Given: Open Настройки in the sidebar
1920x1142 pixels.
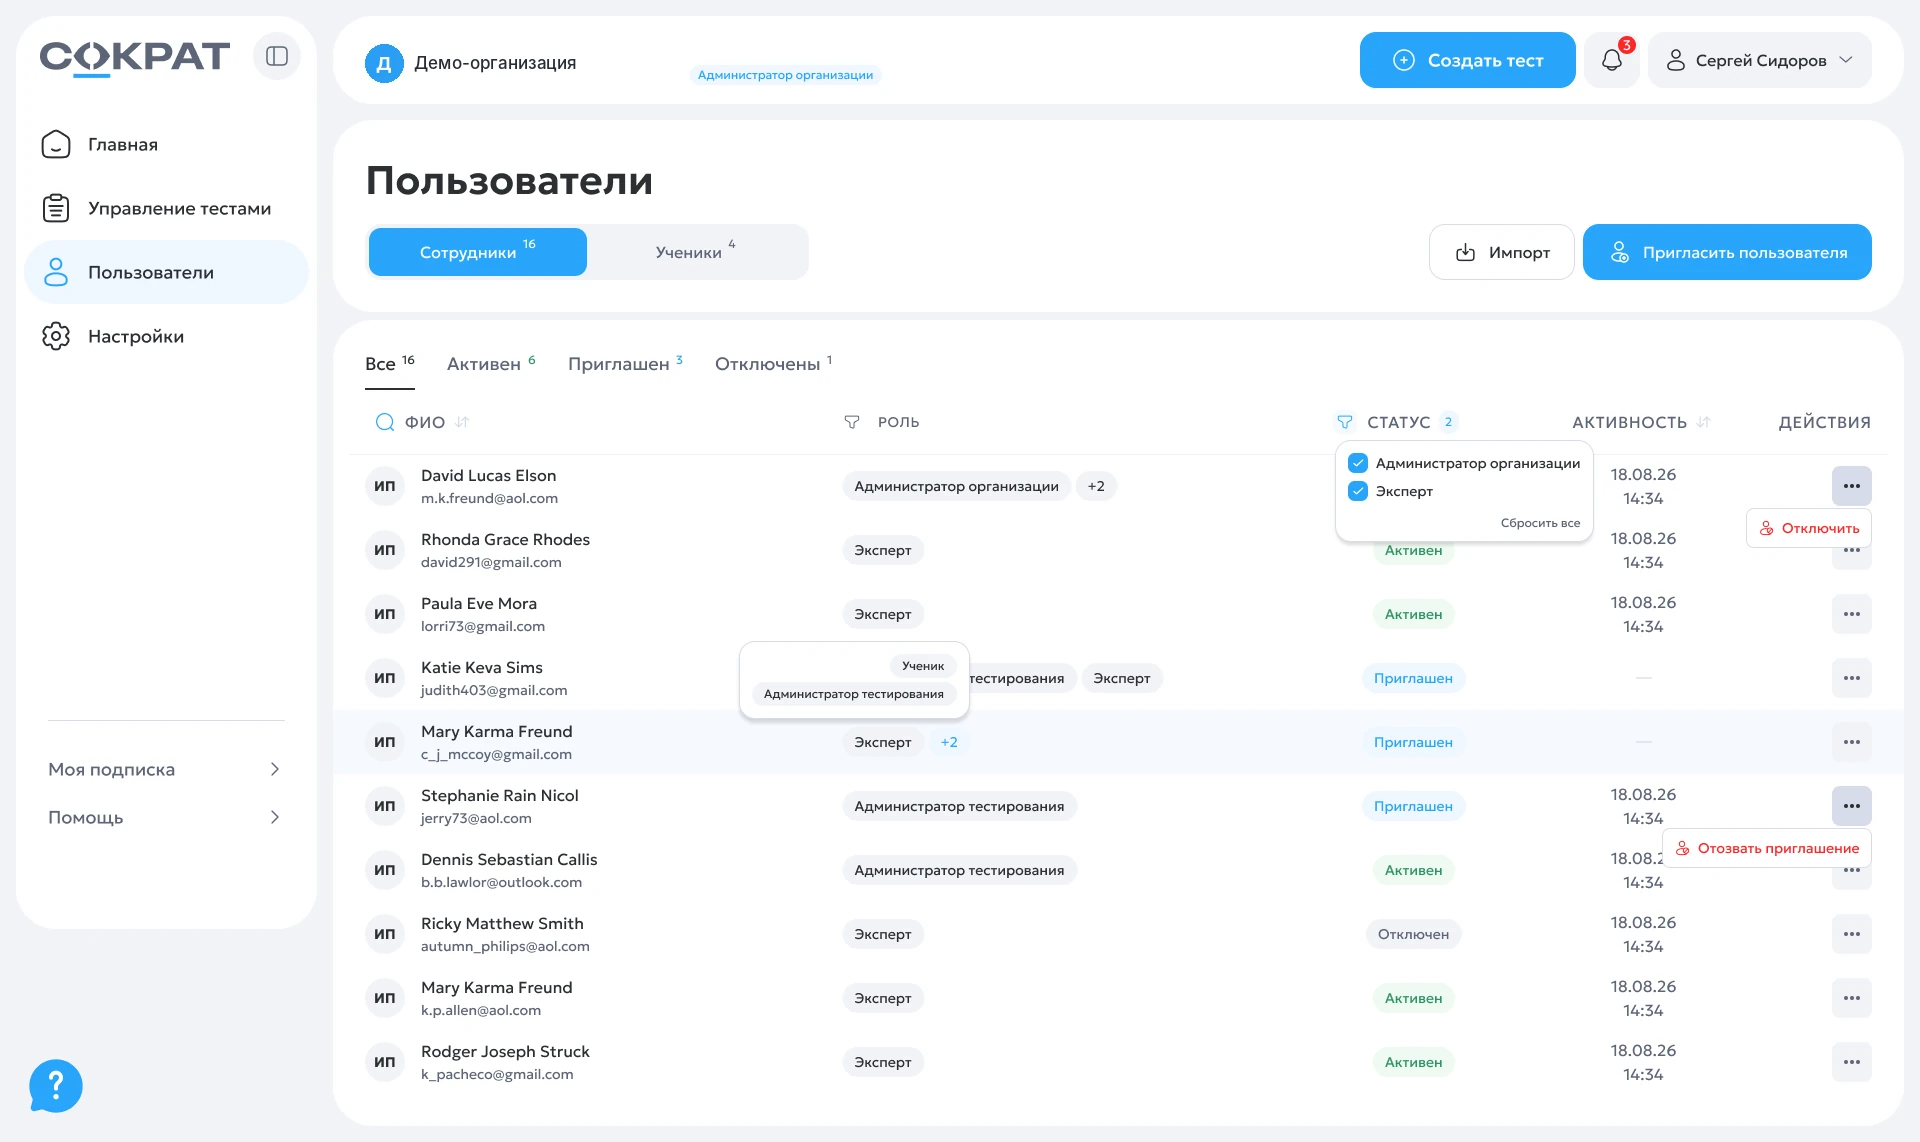Looking at the screenshot, I should [166, 336].
